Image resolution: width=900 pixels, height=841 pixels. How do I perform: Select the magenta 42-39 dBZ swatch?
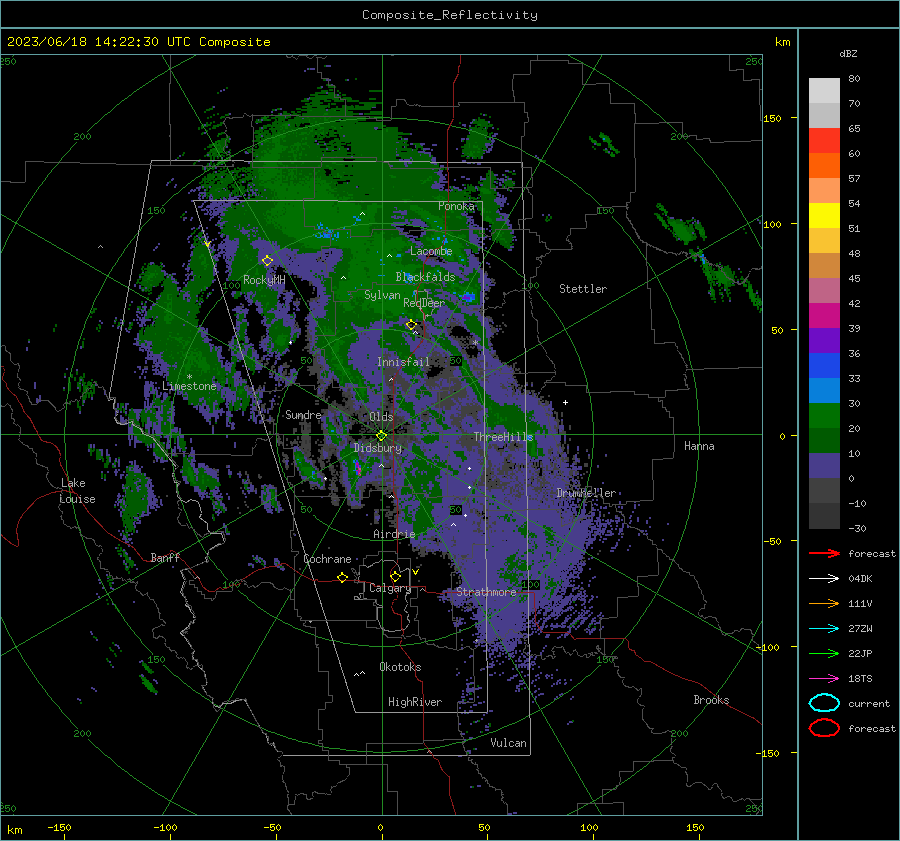[824, 316]
